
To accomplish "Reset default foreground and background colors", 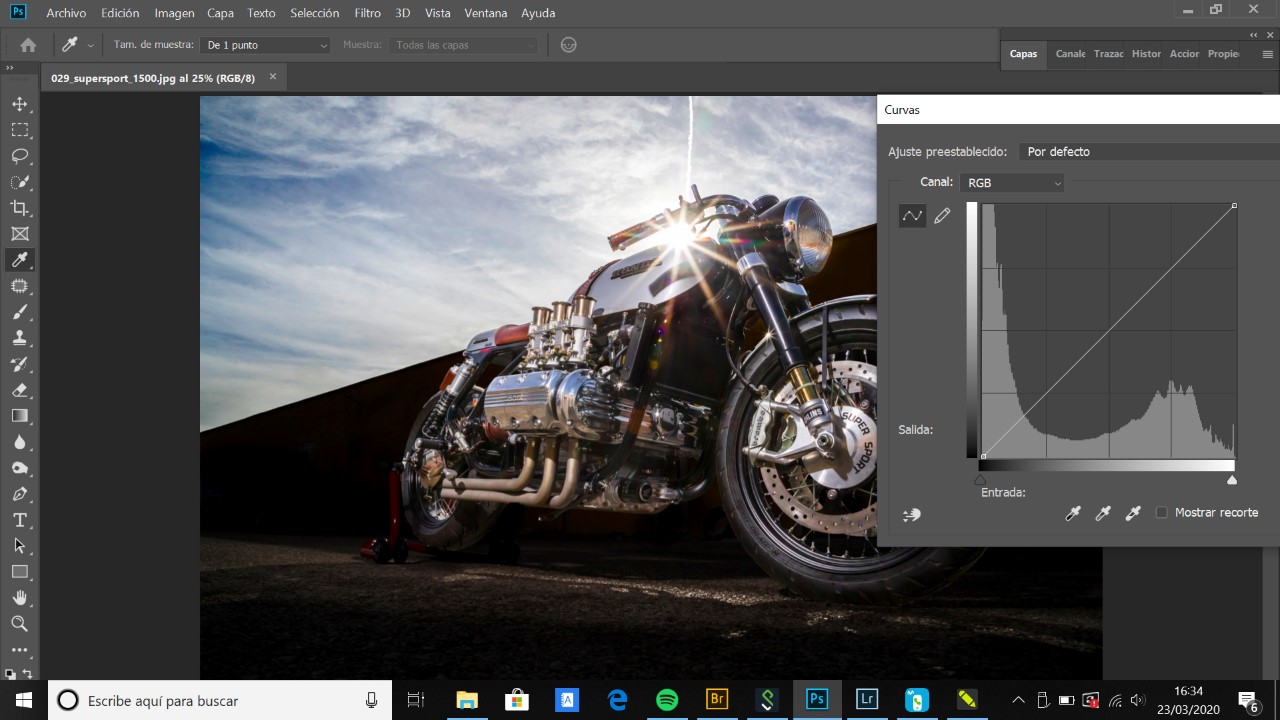I will 10,674.
